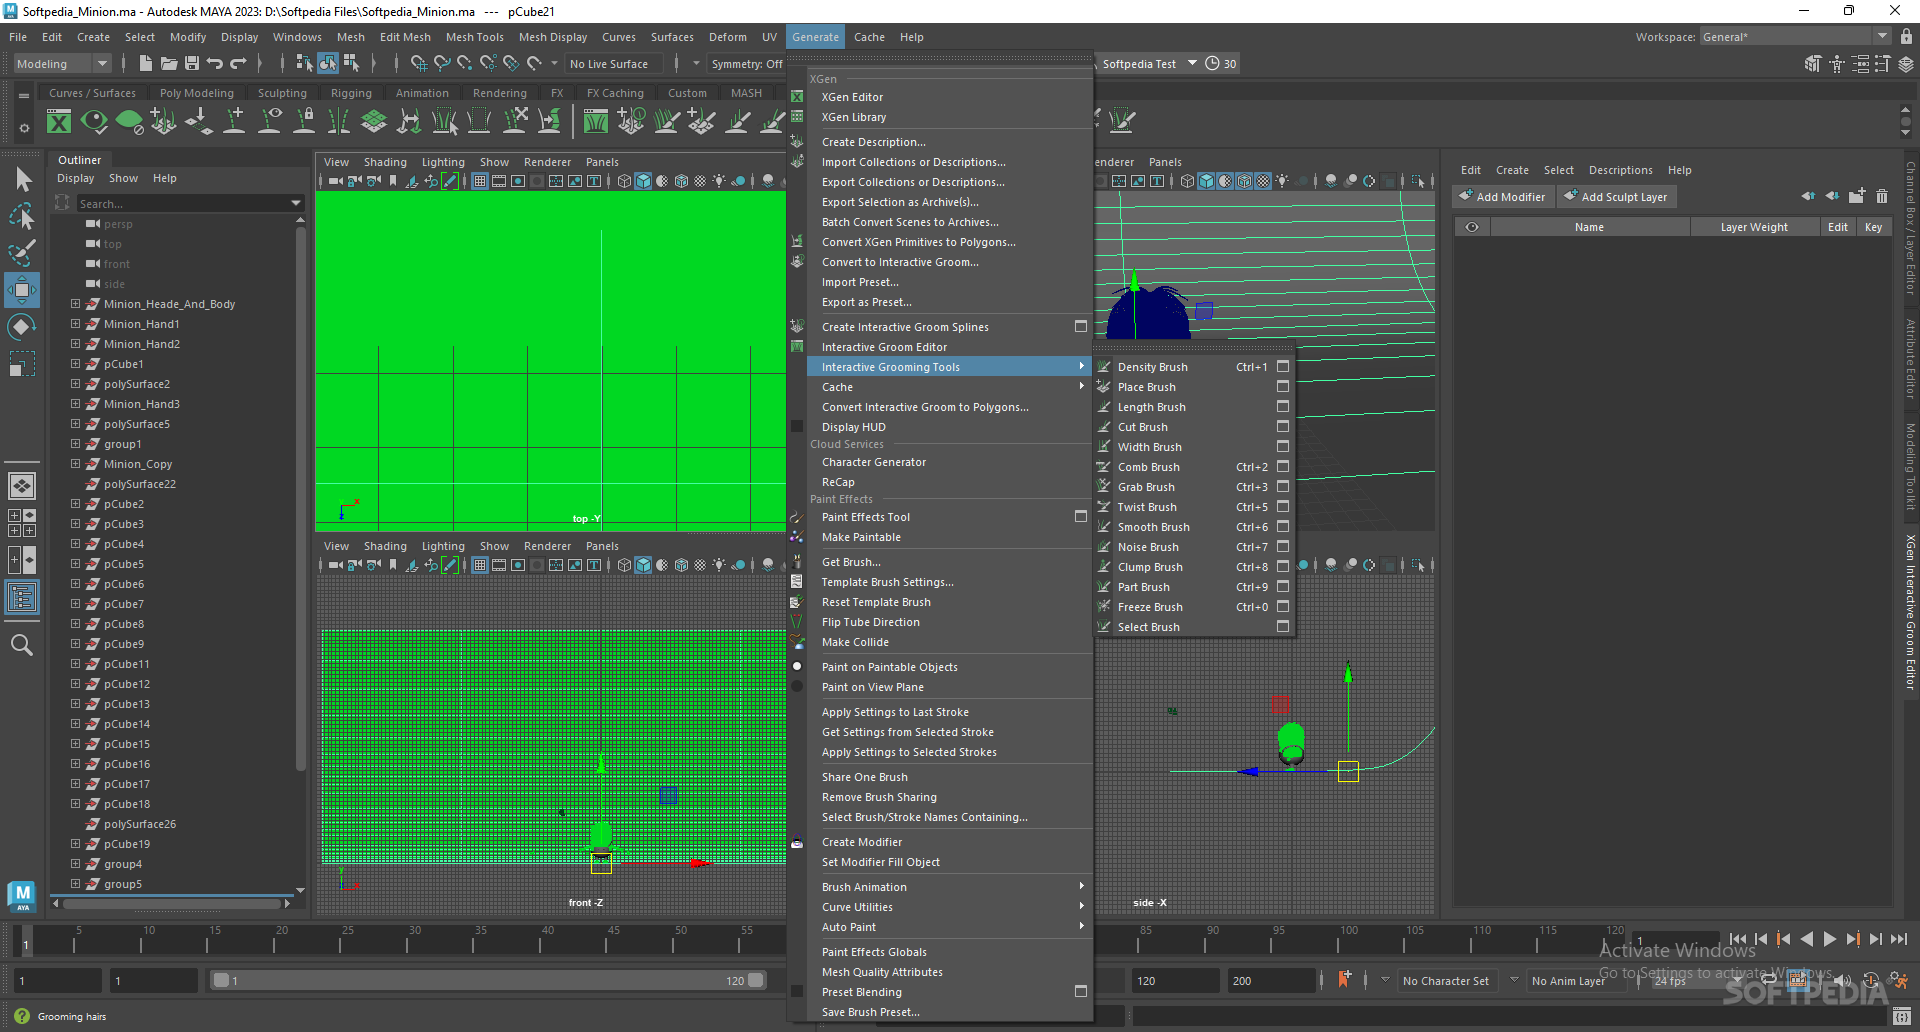Click the search magnifier icon in toolbox
1920x1032 pixels.
point(22,645)
